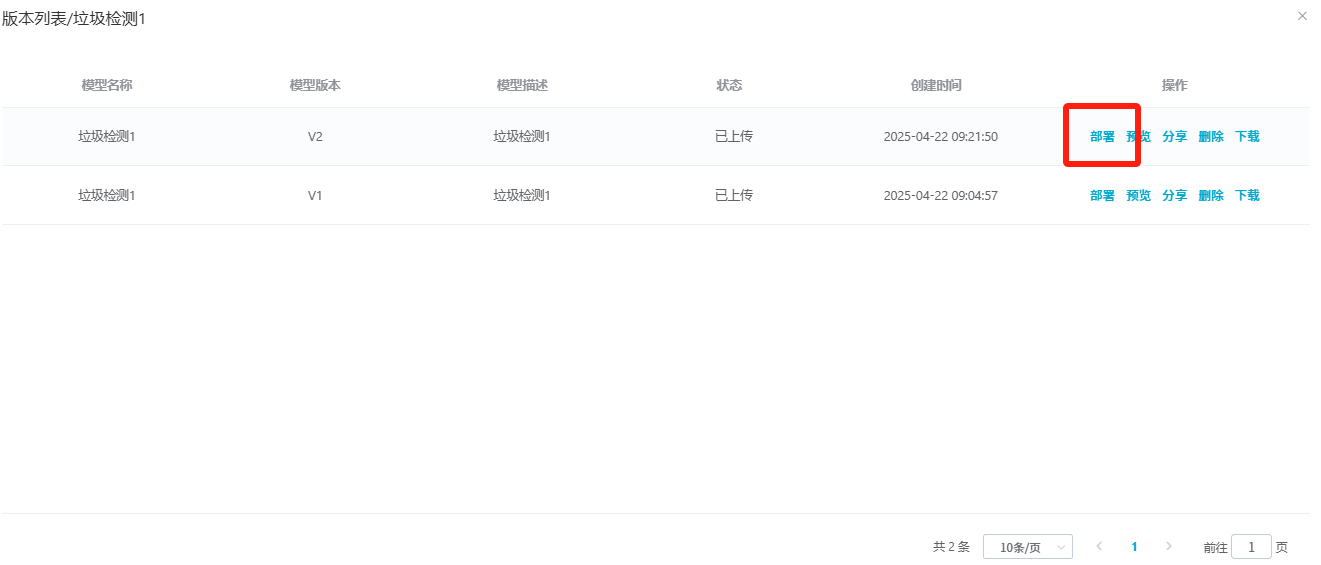Open 预览 for version V1
Viewport: 1321px width, 565px height.
click(x=1138, y=196)
